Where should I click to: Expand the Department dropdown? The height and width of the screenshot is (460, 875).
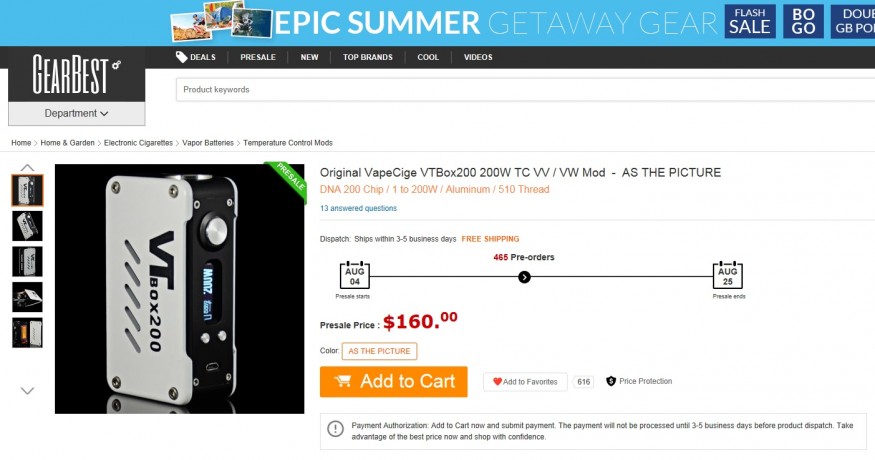tap(76, 113)
